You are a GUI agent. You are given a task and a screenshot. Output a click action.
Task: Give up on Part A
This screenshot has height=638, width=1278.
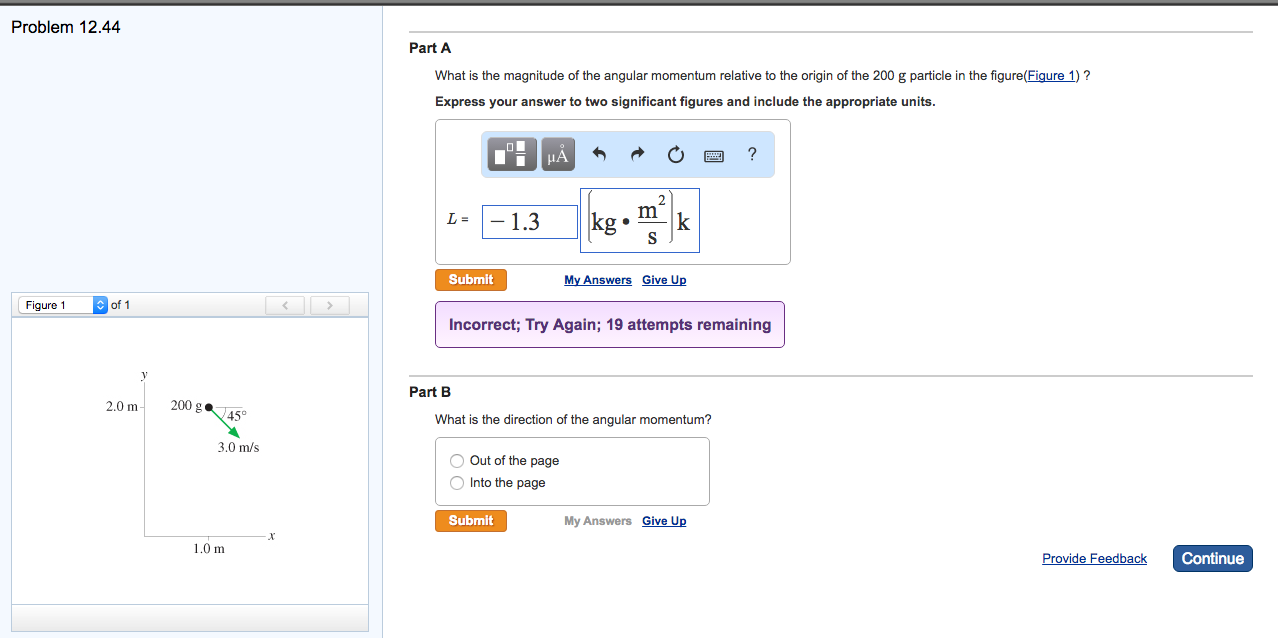point(664,280)
